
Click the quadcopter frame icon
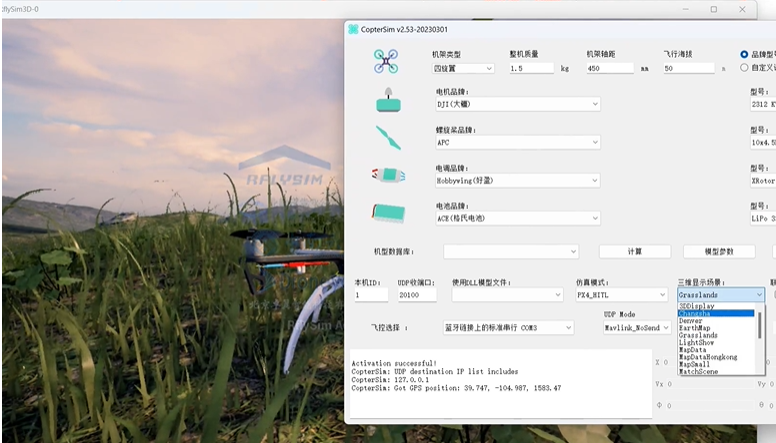coord(386,61)
